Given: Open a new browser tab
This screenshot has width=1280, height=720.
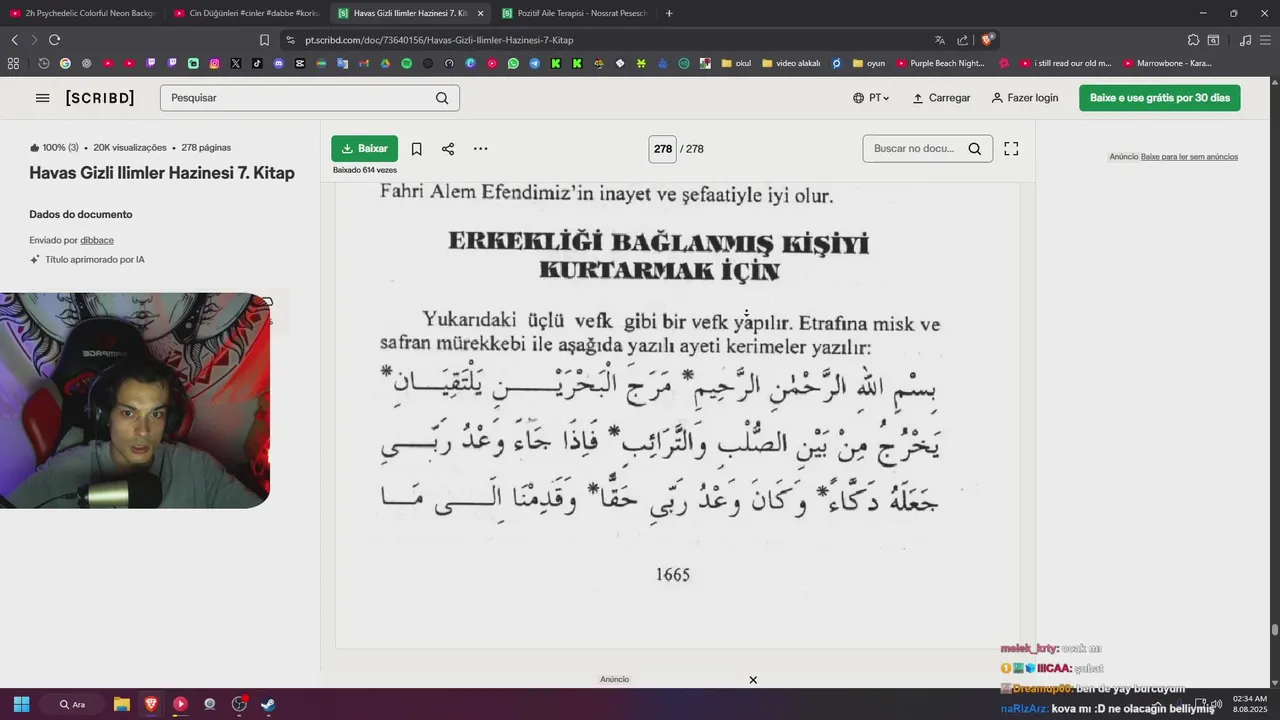Looking at the screenshot, I should click(x=669, y=13).
